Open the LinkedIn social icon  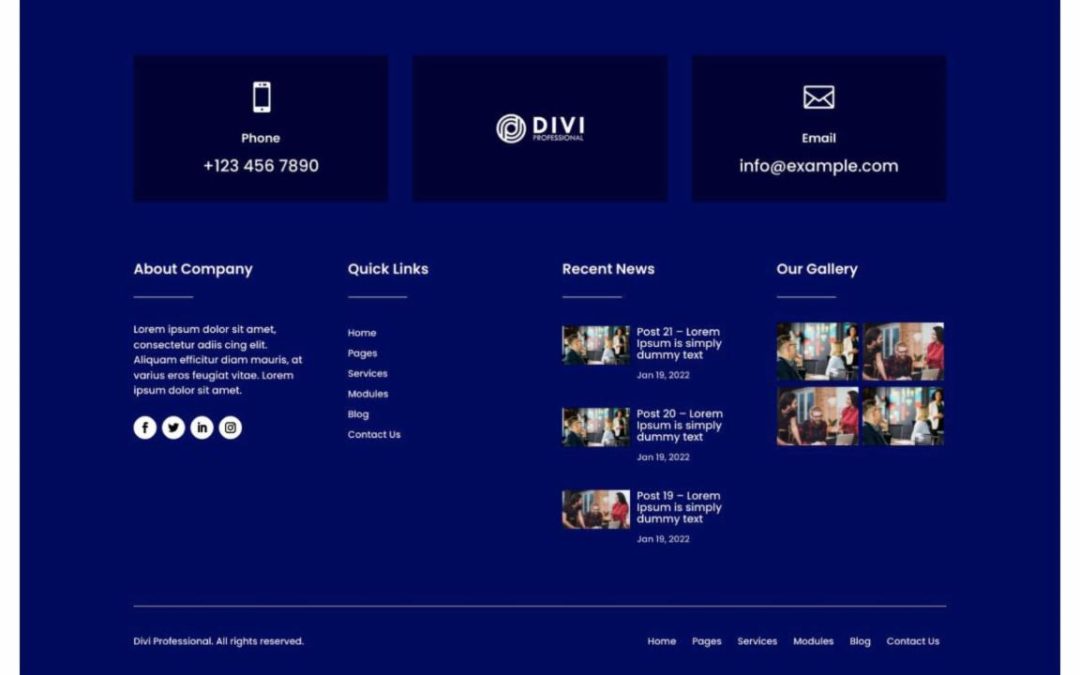pyautogui.click(x=202, y=428)
